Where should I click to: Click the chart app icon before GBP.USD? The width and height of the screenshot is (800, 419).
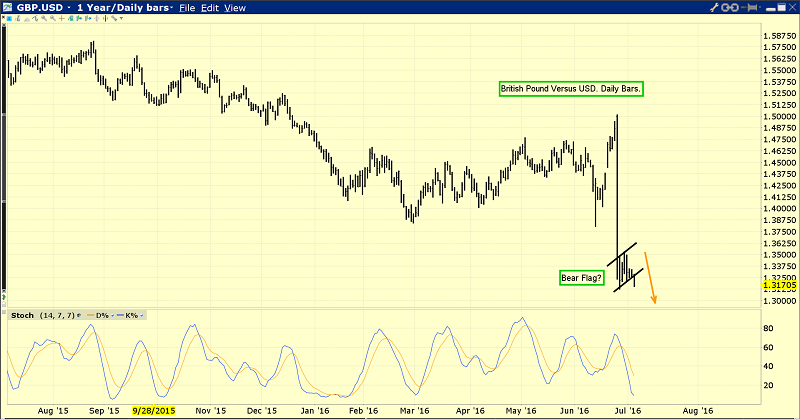pyautogui.click(x=8, y=8)
